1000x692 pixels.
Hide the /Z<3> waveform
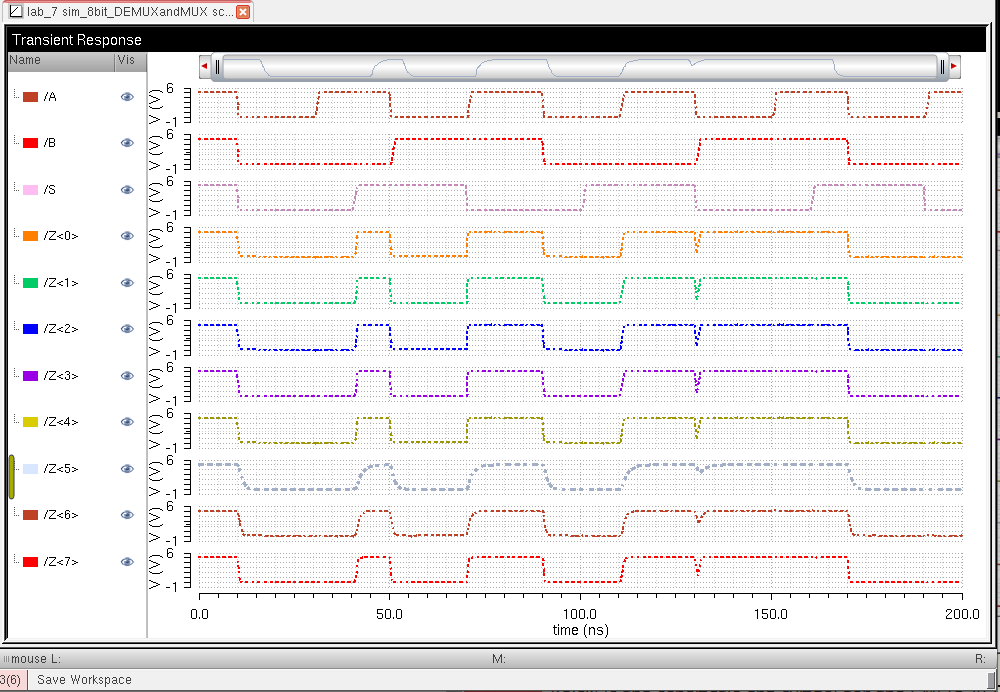click(x=127, y=376)
